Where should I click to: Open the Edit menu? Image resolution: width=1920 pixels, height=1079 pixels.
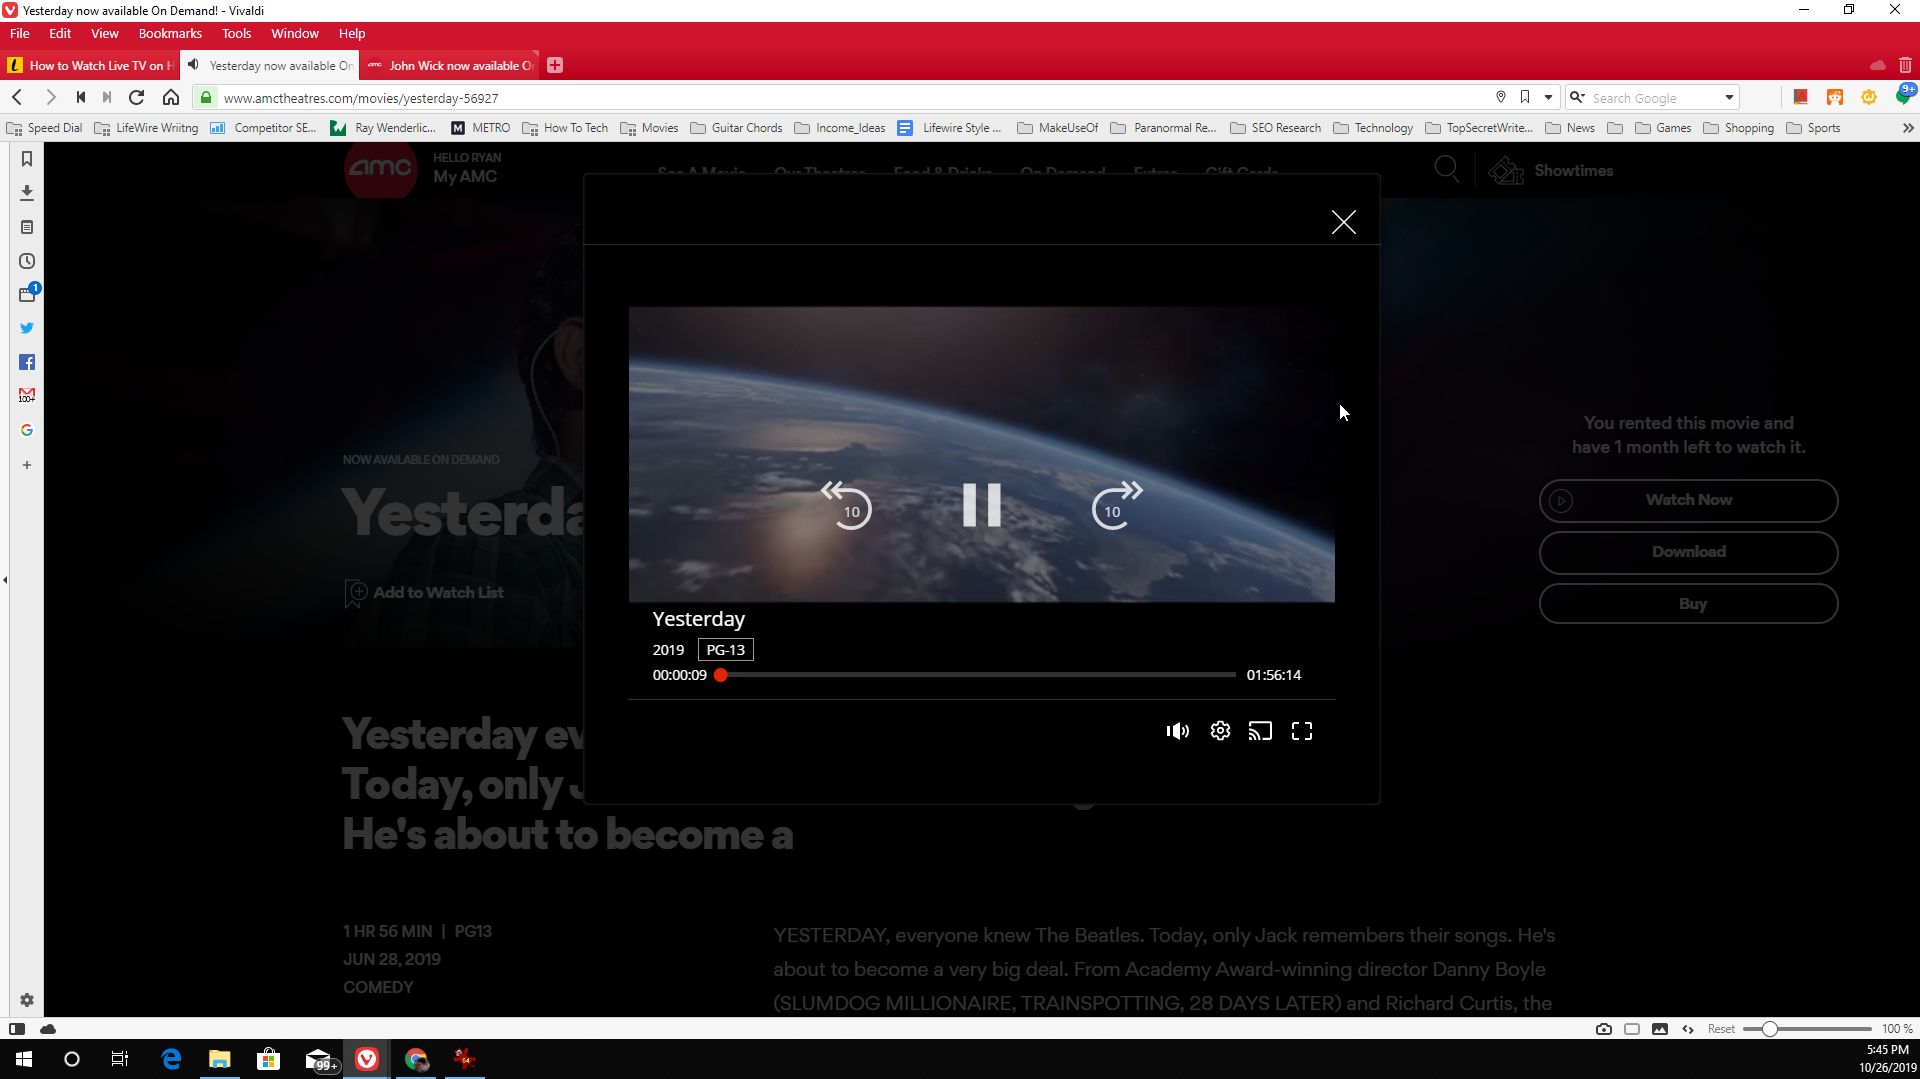[x=60, y=33]
